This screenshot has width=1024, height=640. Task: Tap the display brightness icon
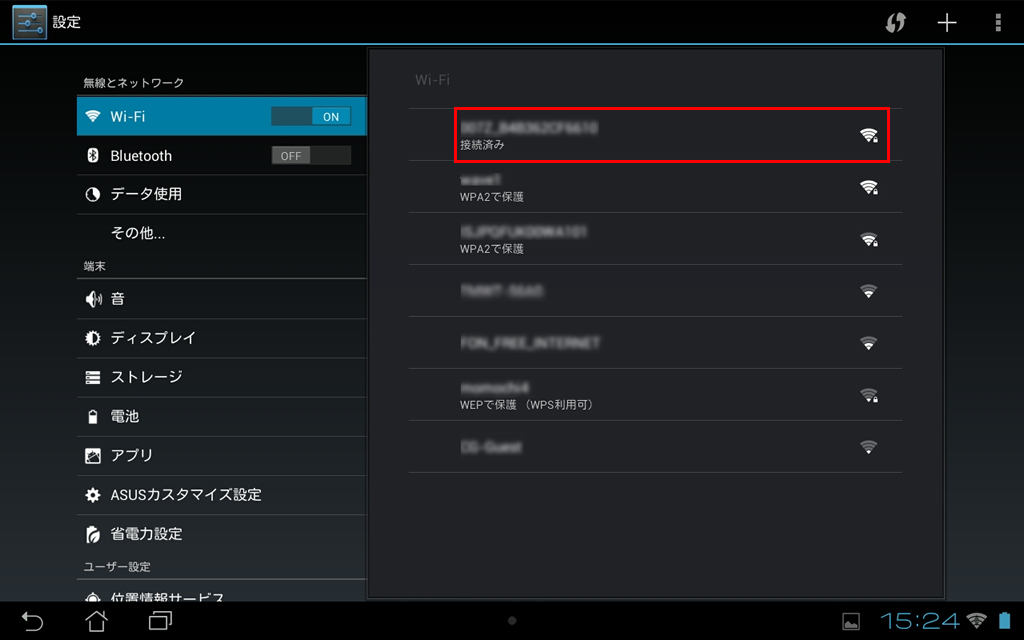click(93, 338)
